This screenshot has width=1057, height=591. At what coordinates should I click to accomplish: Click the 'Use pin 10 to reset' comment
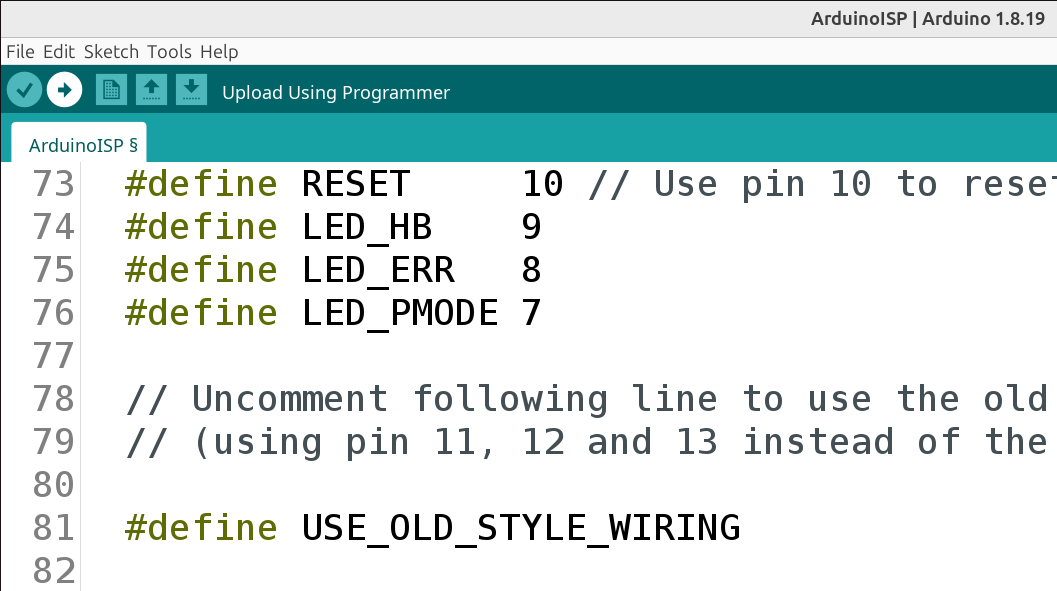point(822,184)
